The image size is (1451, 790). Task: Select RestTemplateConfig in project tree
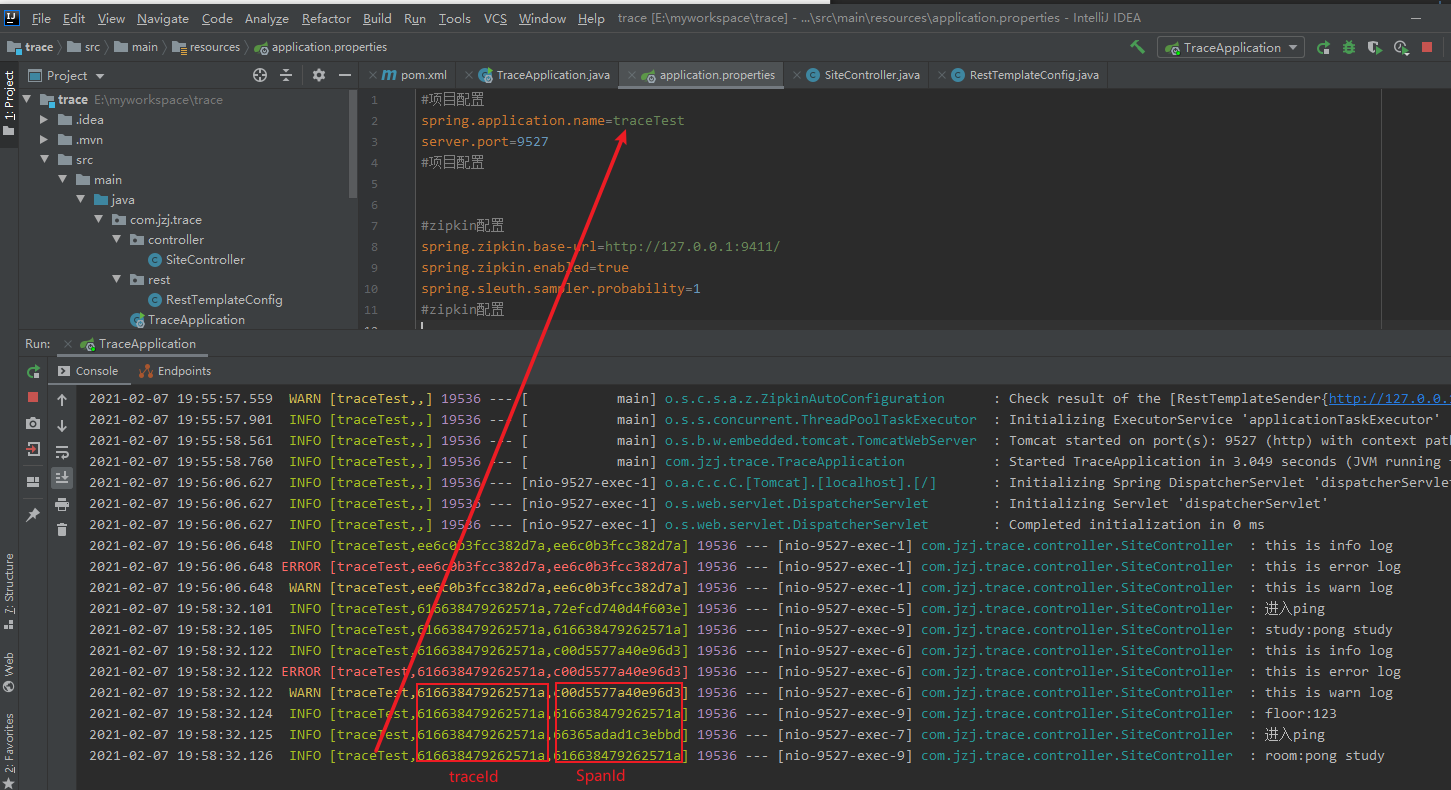point(214,300)
